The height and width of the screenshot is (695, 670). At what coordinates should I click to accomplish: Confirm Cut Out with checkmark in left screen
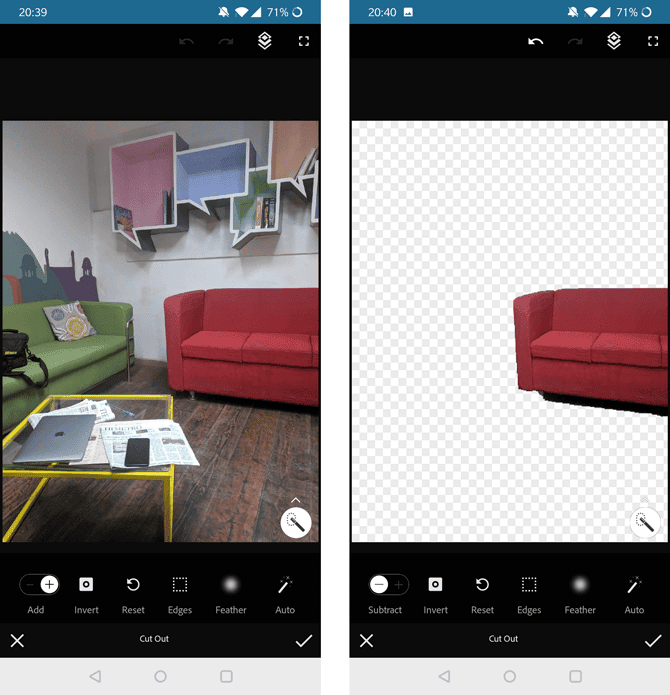coord(304,640)
